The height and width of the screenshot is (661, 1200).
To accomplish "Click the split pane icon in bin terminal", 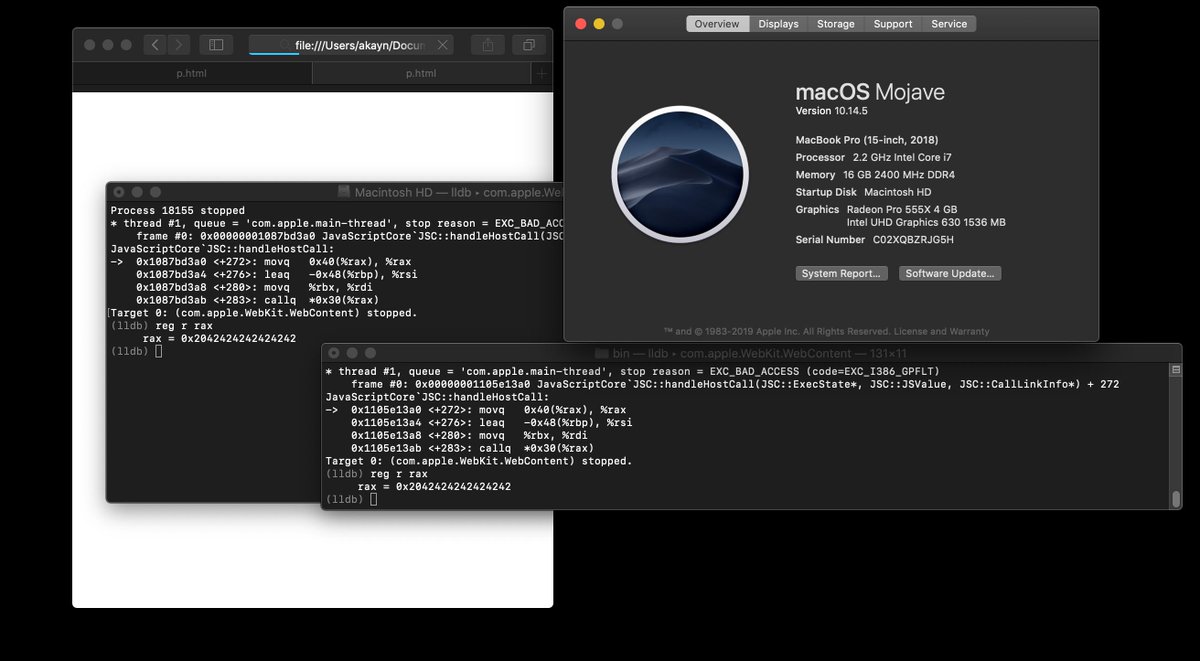I will pos(1176,370).
